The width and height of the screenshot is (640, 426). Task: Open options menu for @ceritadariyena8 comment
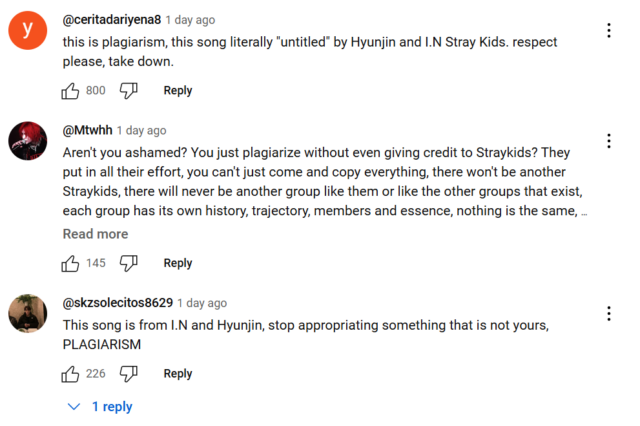(609, 30)
